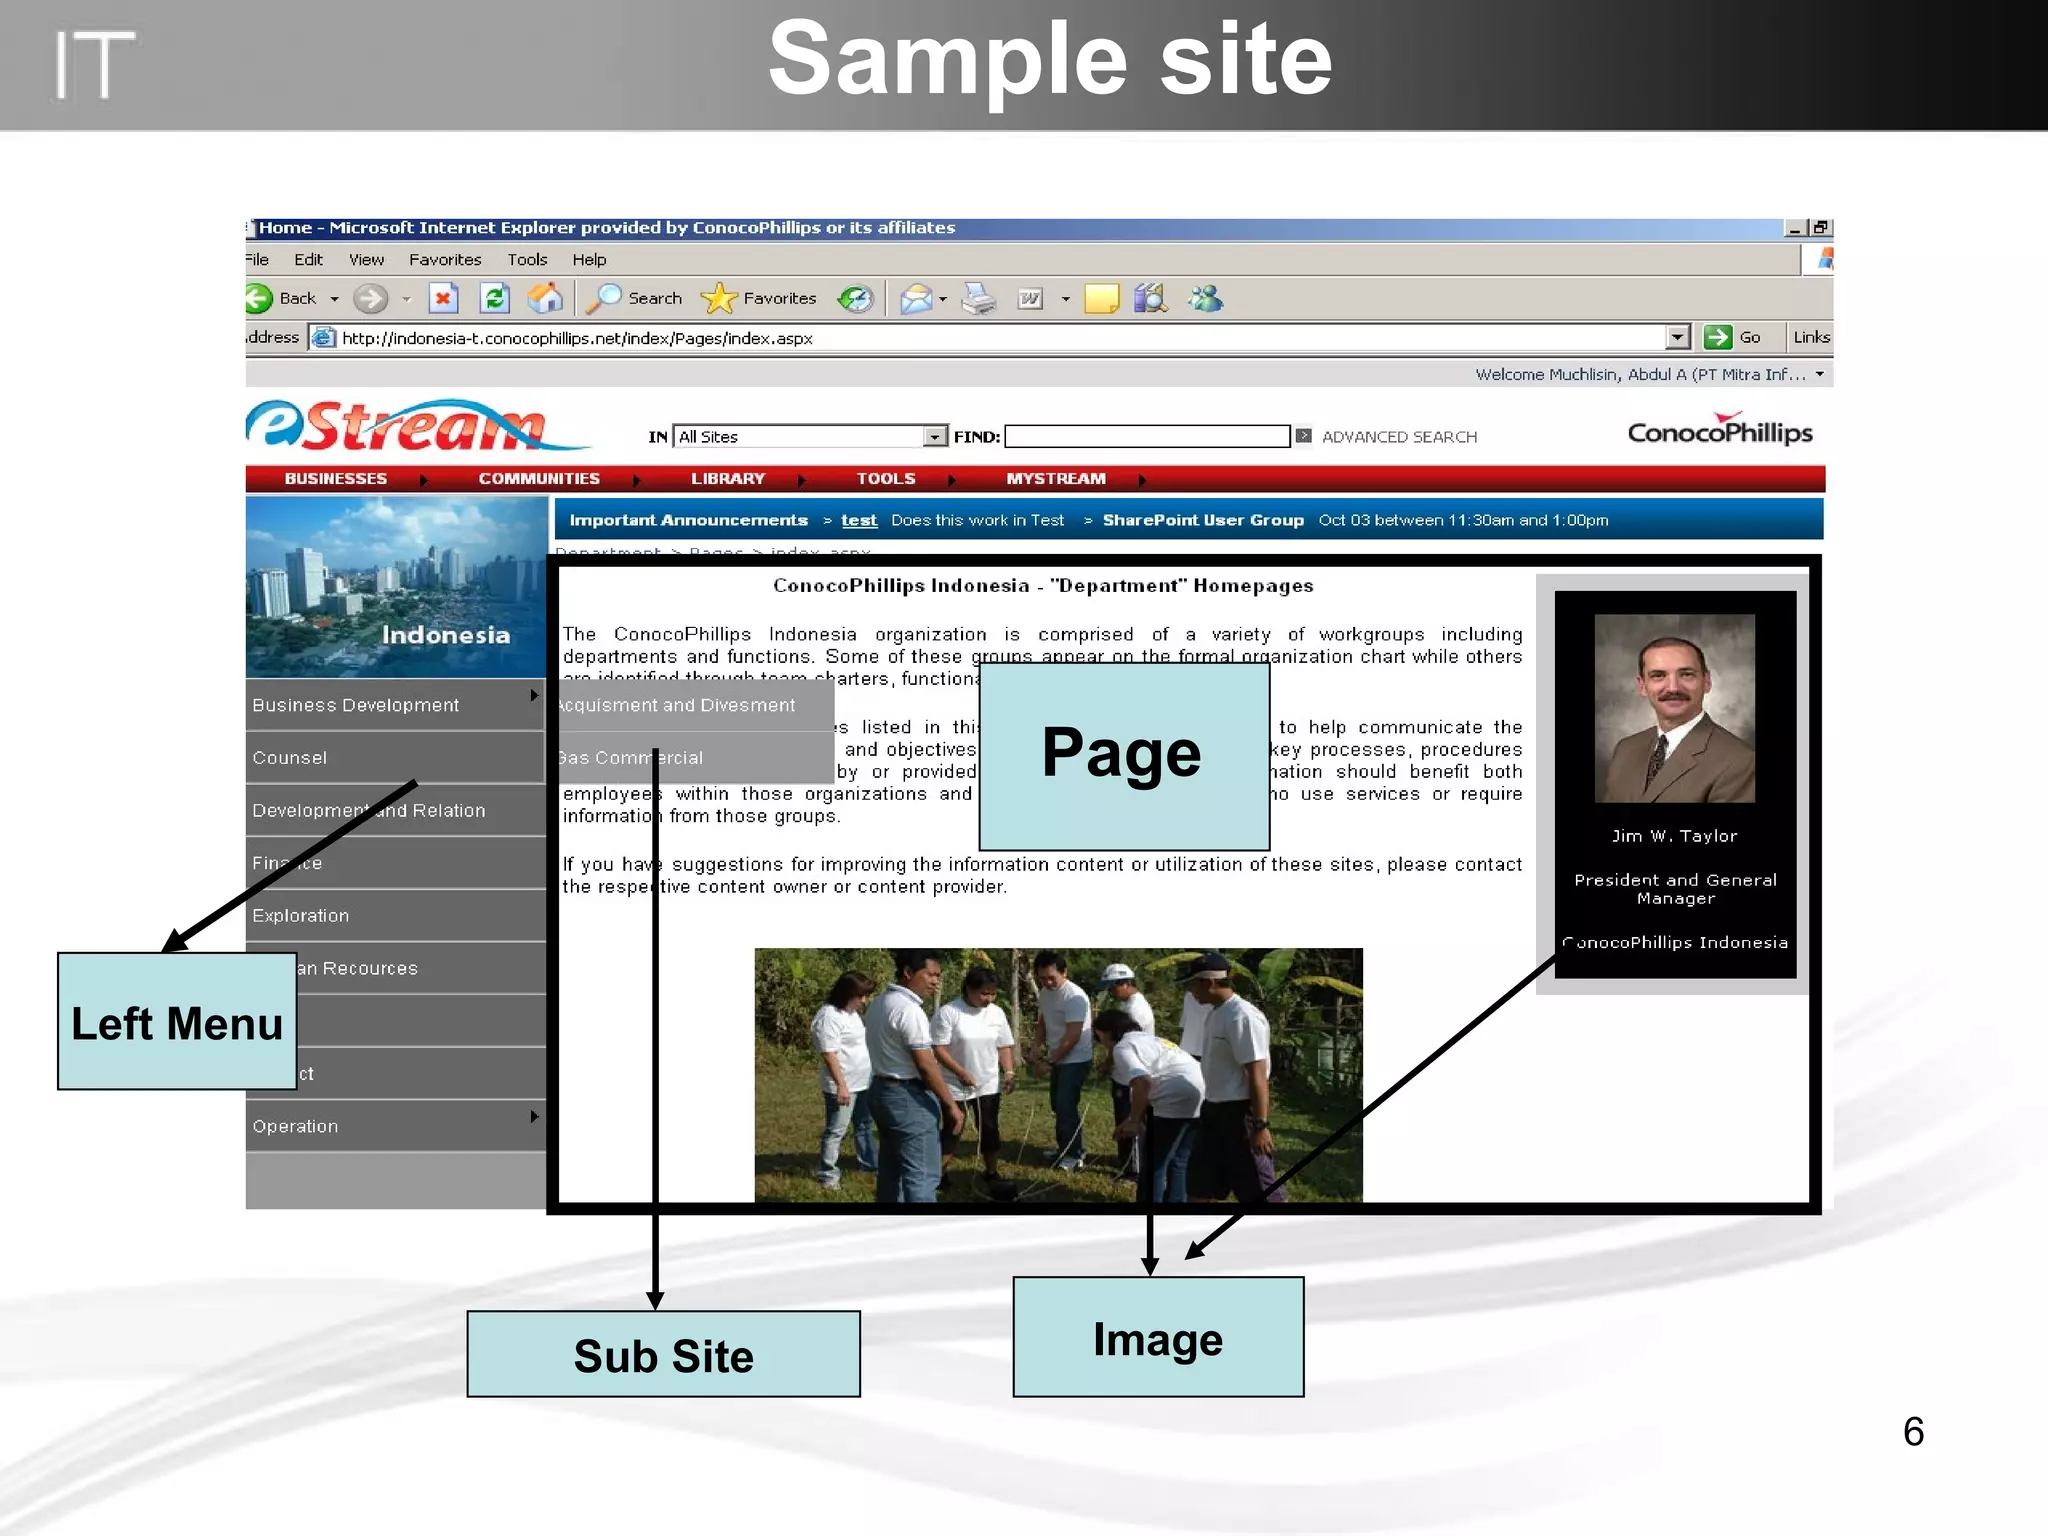Viewport: 2048px width, 1536px height.
Task: Select Finance in the left menu
Action: (x=395, y=863)
